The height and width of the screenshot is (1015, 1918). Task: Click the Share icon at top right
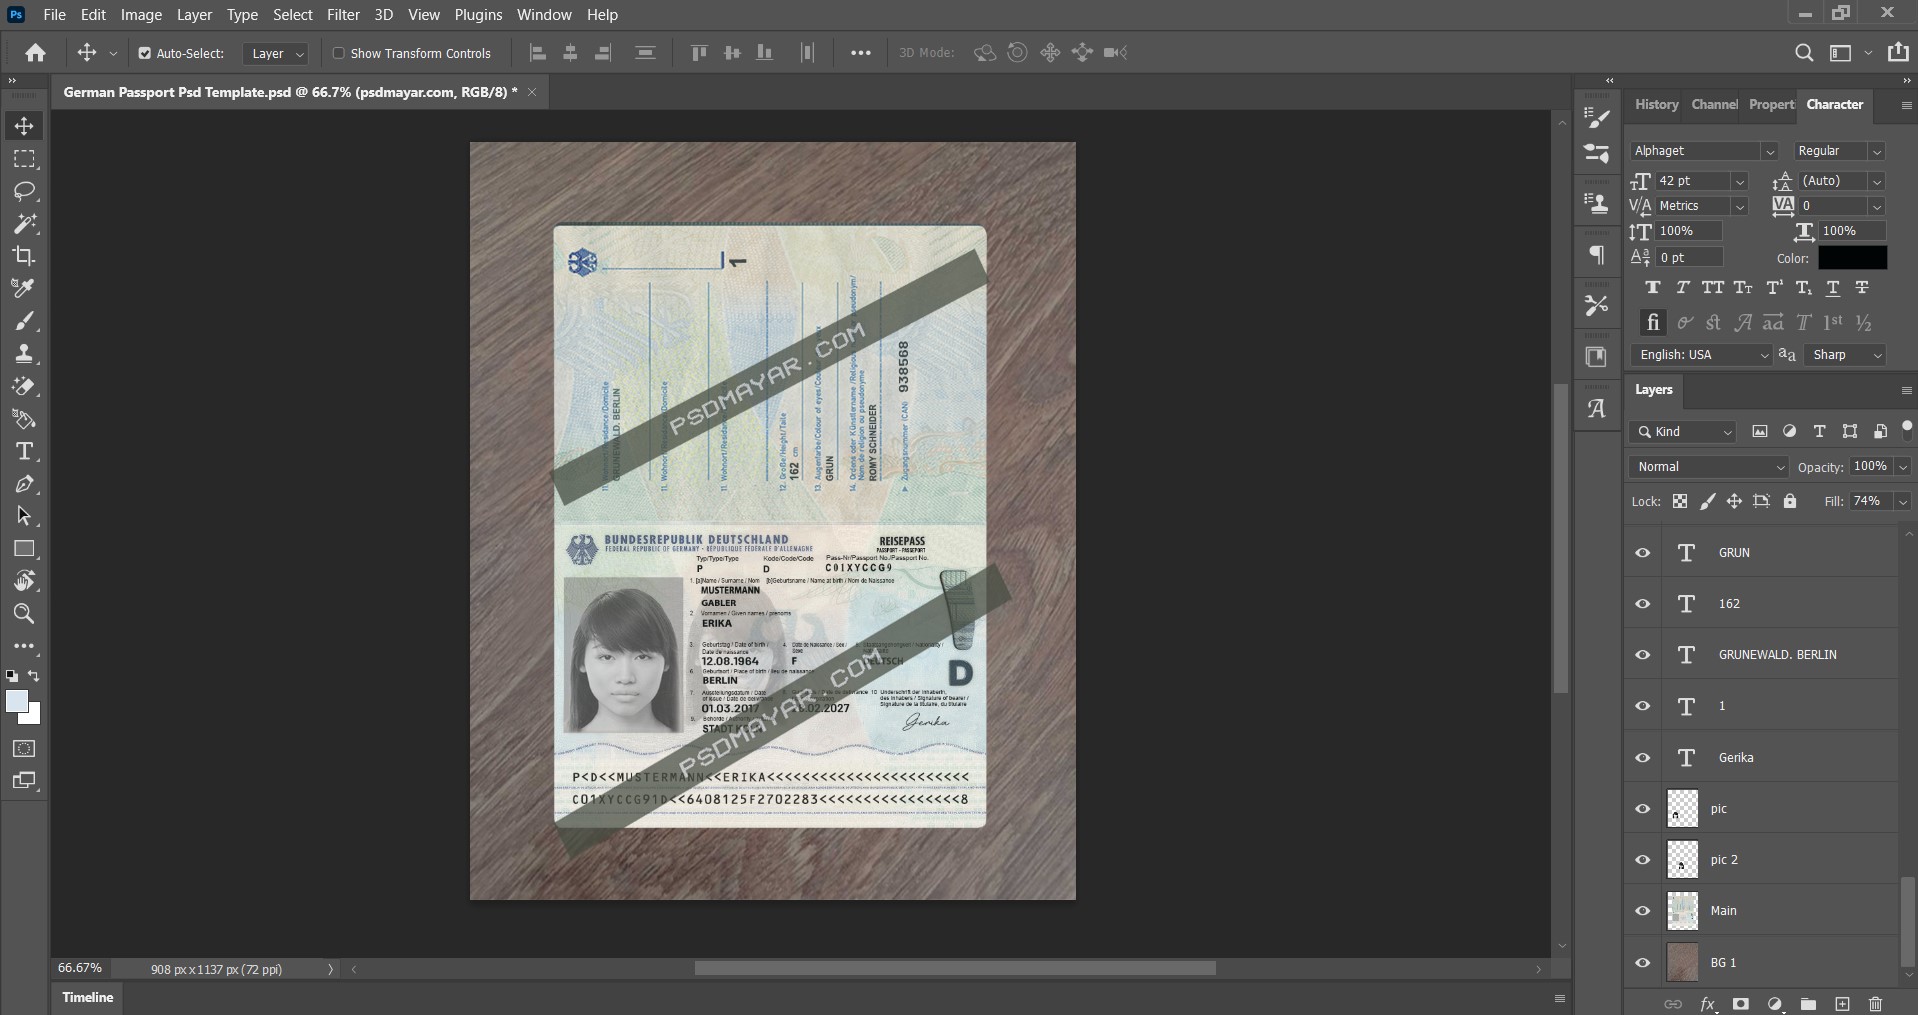pos(1898,52)
